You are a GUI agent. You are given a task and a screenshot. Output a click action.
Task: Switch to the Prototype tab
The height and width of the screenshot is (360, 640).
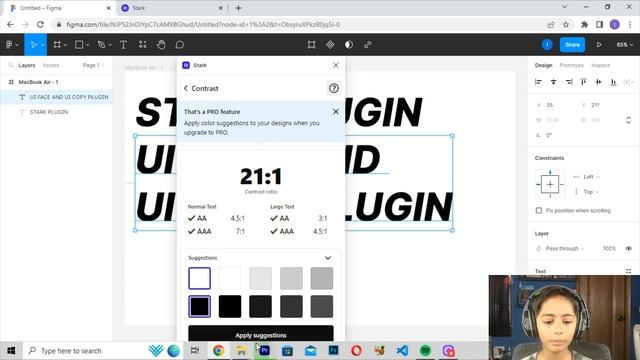pyautogui.click(x=571, y=65)
